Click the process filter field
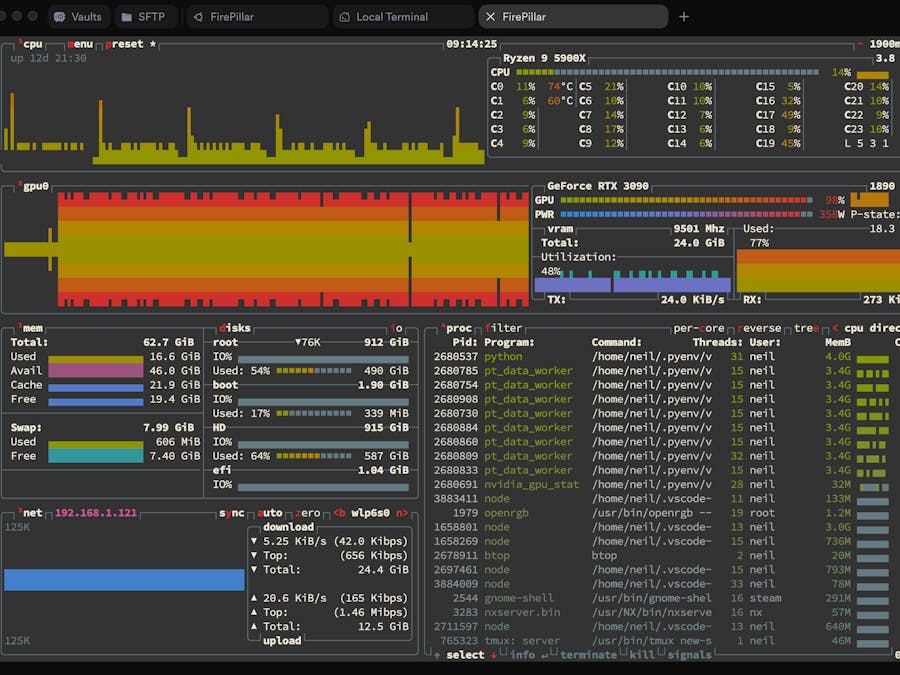The height and width of the screenshot is (675, 900). (x=503, y=328)
